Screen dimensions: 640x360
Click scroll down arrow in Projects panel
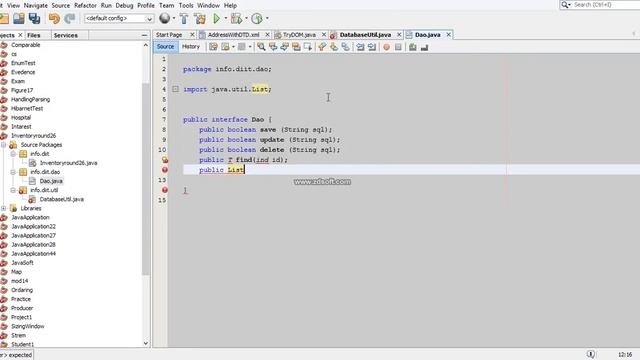tap(146, 344)
